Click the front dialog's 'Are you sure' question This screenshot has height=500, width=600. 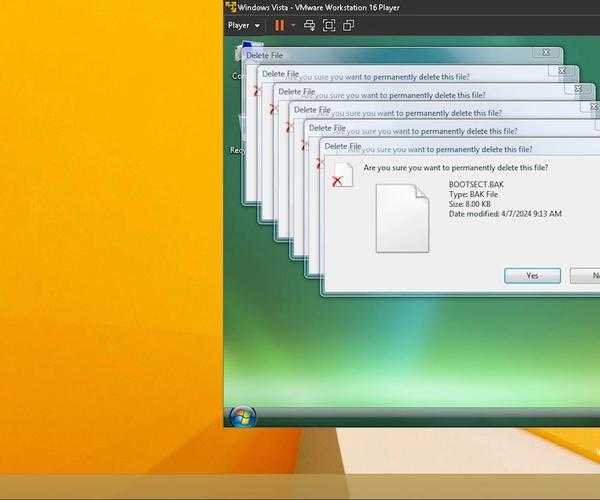(x=456, y=168)
